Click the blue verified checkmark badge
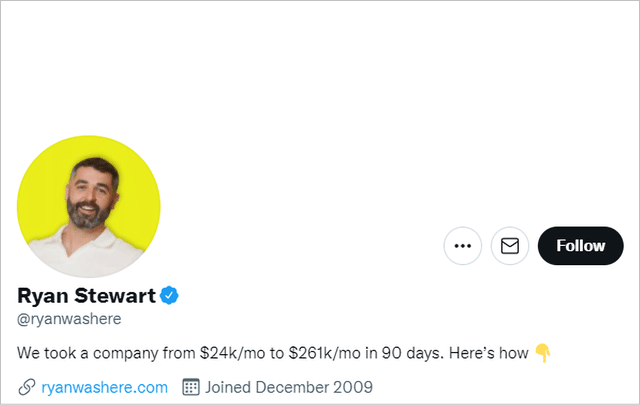The height and width of the screenshot is (405, 640). [x=169, y=296]
